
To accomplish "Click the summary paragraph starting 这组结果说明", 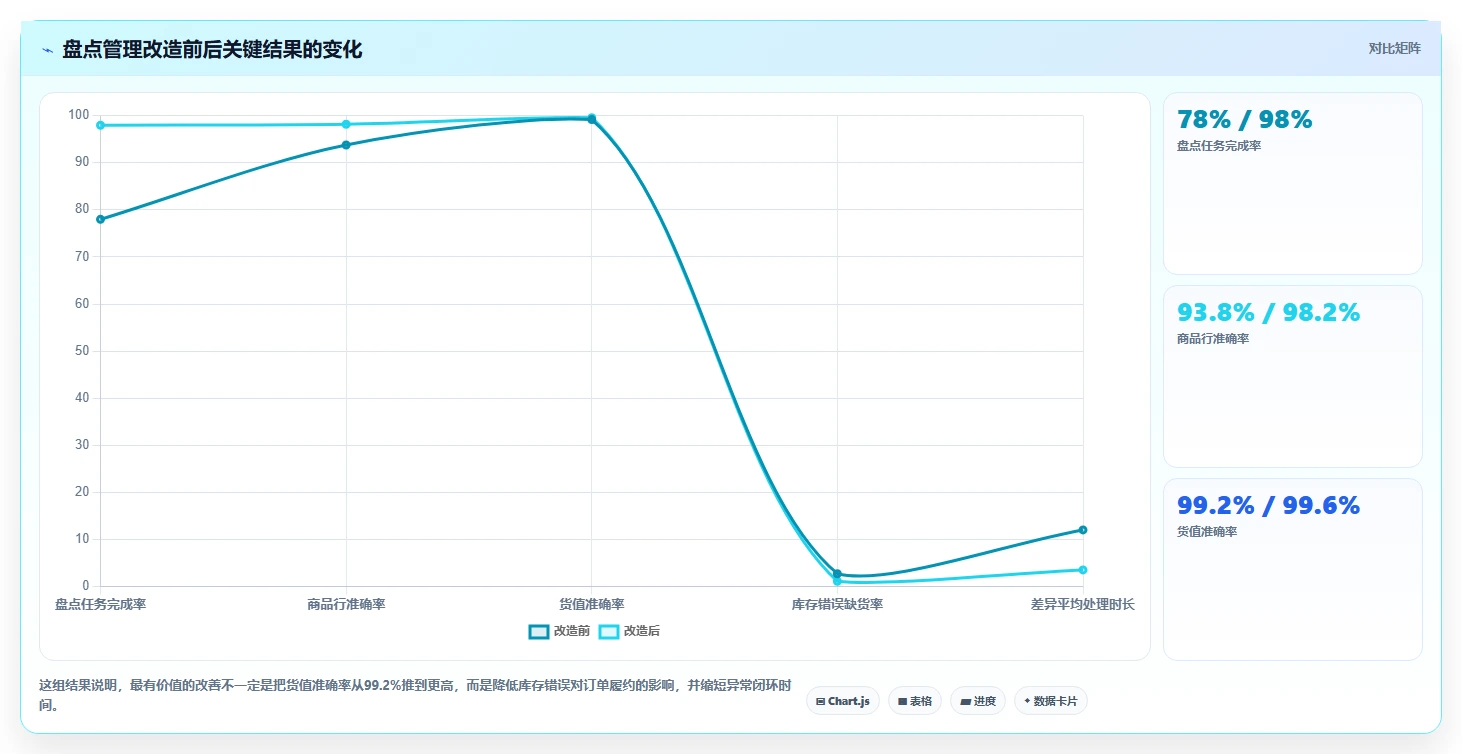I will coord(415,695).
